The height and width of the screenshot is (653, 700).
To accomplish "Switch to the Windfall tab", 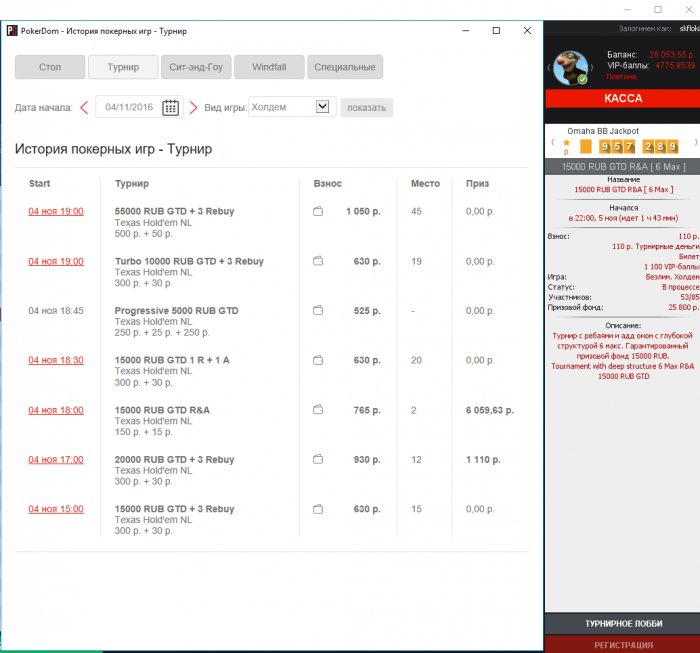I will click(x=269, y=67).
